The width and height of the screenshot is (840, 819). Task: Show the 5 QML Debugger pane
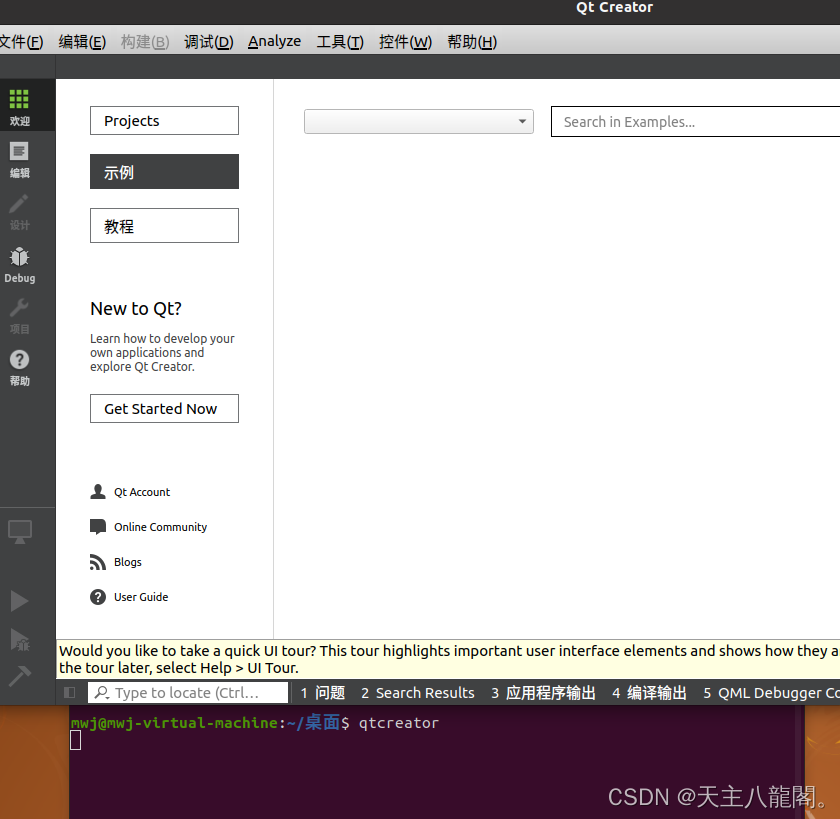tap(770, 693)
